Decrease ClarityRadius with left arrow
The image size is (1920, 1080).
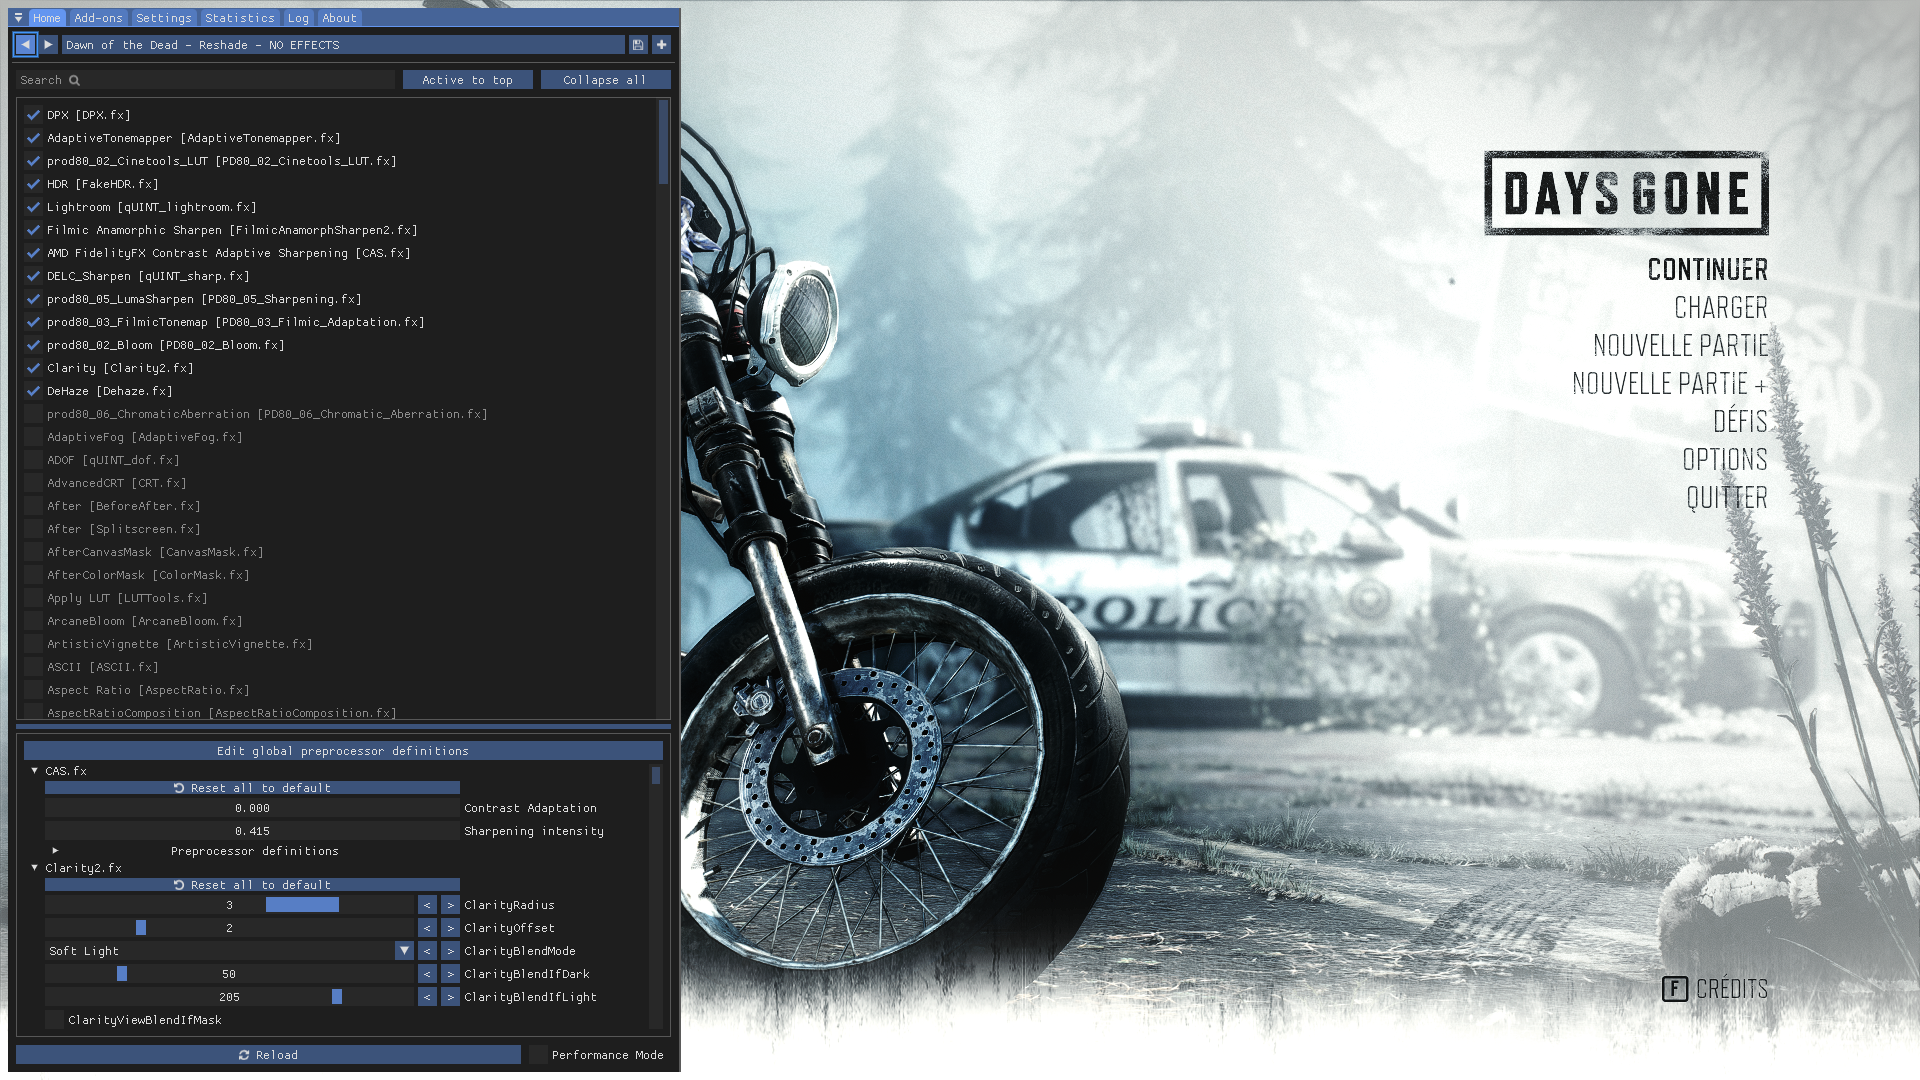(x=427, y=905)
